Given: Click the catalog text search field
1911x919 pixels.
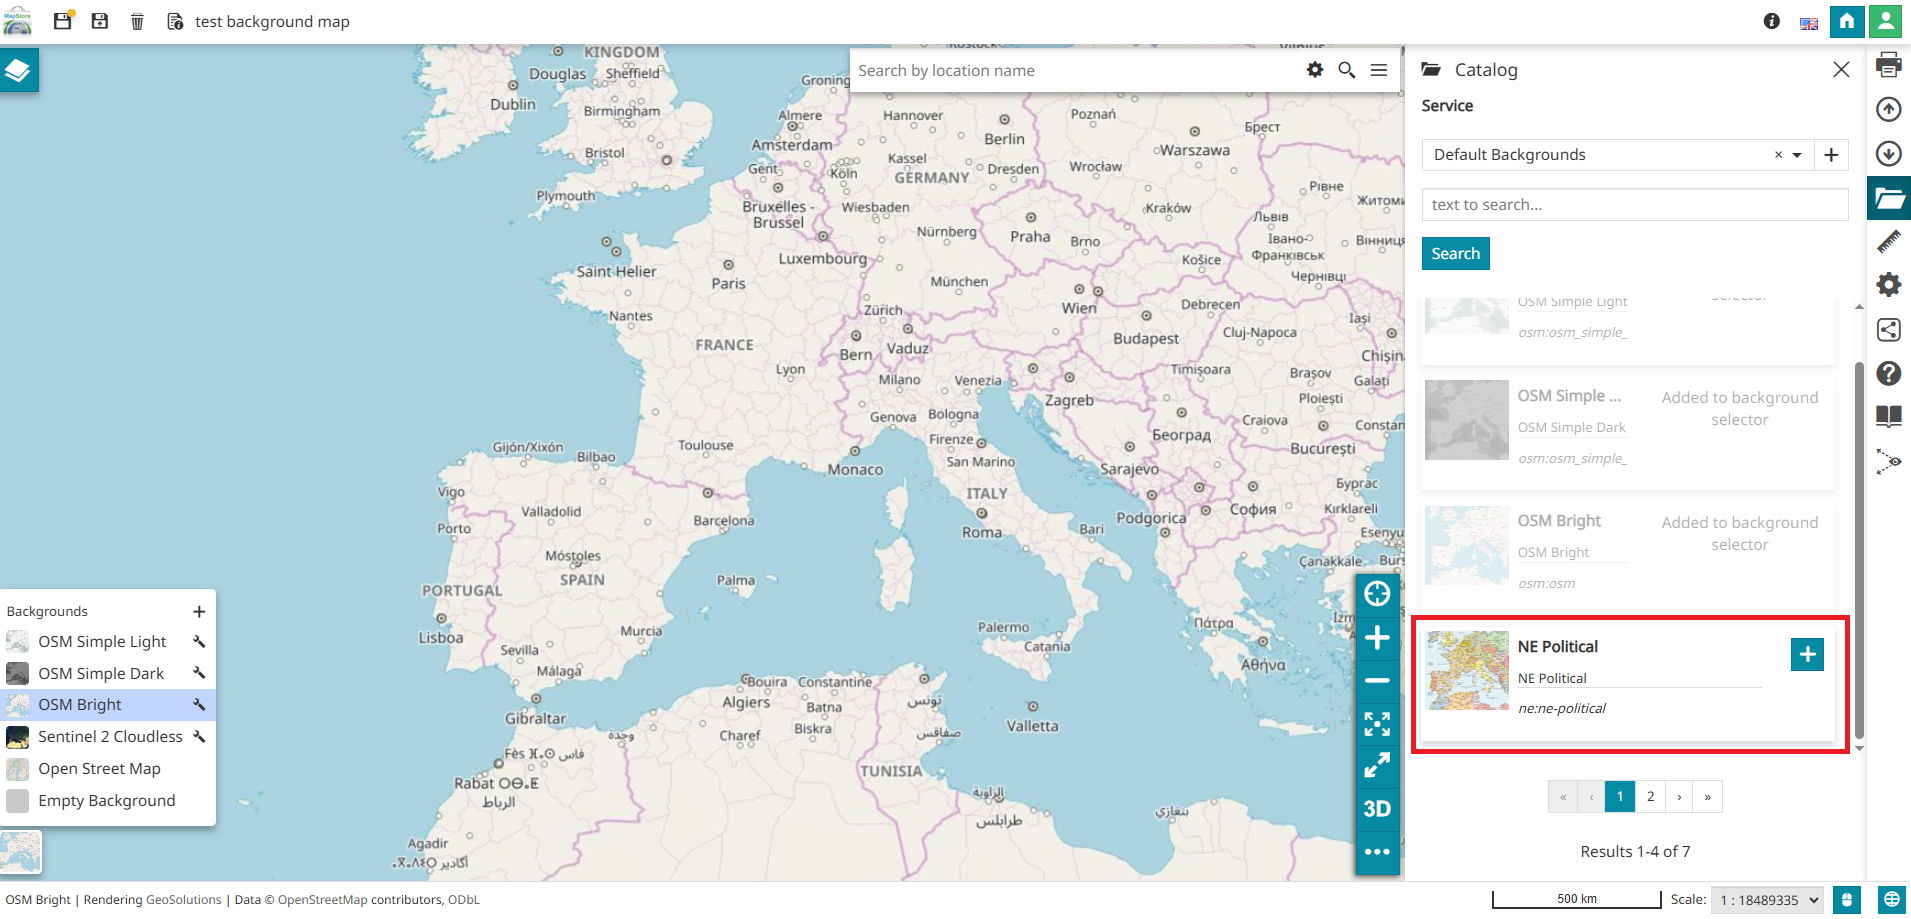Looking at the screenshot, I should pos(1634,205).
